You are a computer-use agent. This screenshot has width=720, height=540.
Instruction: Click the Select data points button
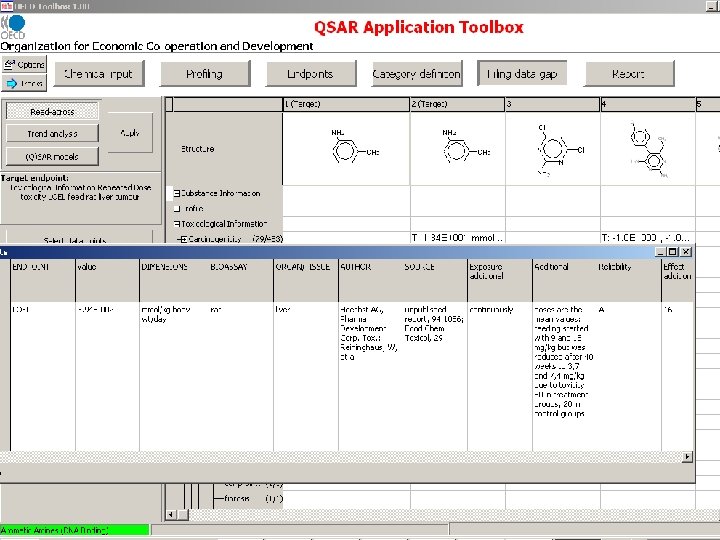(x=79, y=238)
